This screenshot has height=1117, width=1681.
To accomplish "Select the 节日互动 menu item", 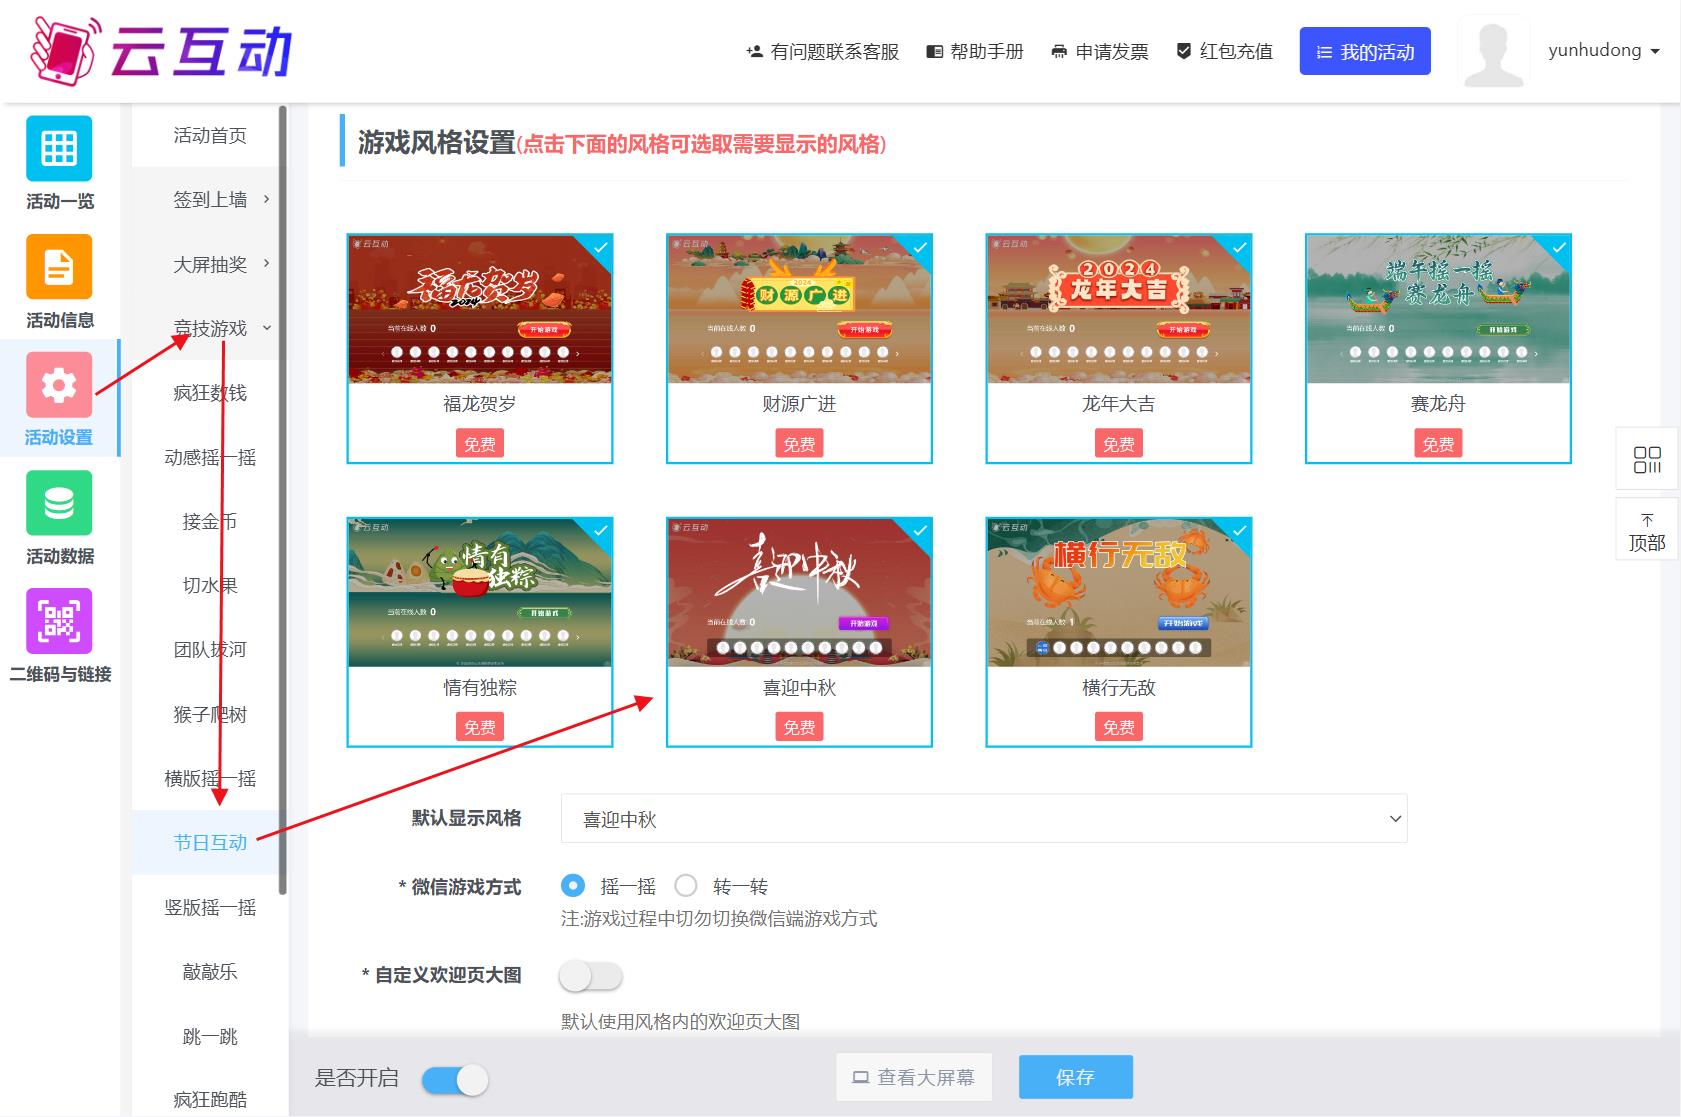I will [x=210, y=842].
